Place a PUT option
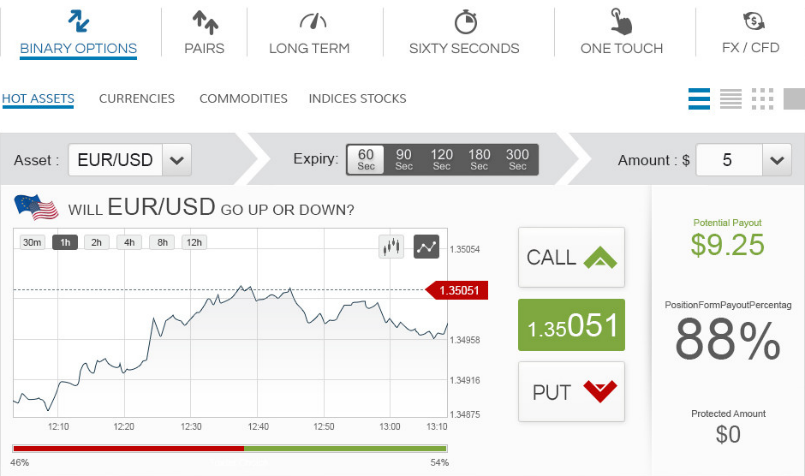 (x=571, y=392)
